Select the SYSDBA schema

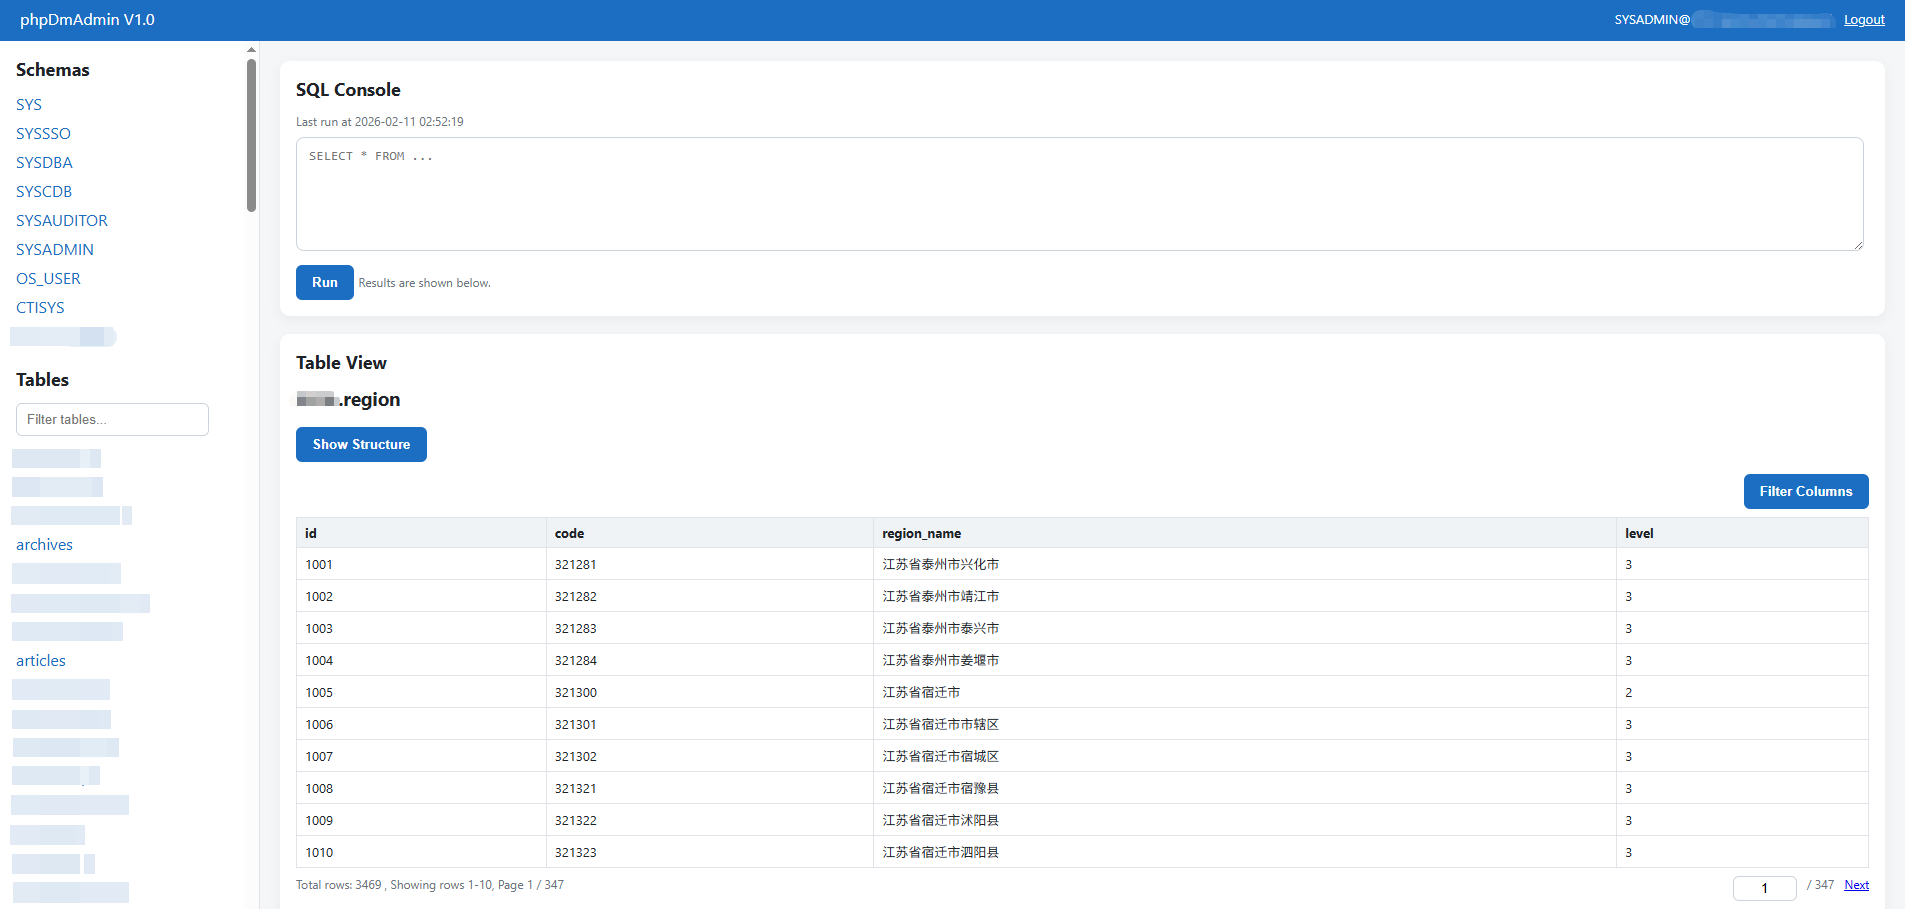point(44,163)
